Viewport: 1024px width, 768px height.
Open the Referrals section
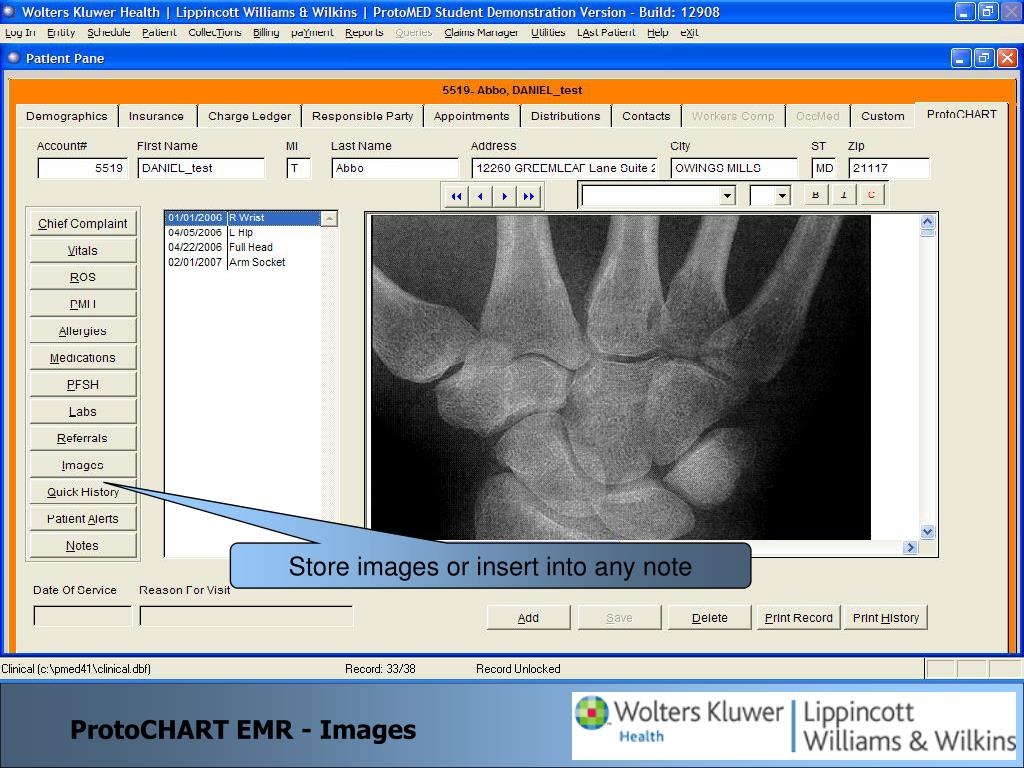pos(83,438)
